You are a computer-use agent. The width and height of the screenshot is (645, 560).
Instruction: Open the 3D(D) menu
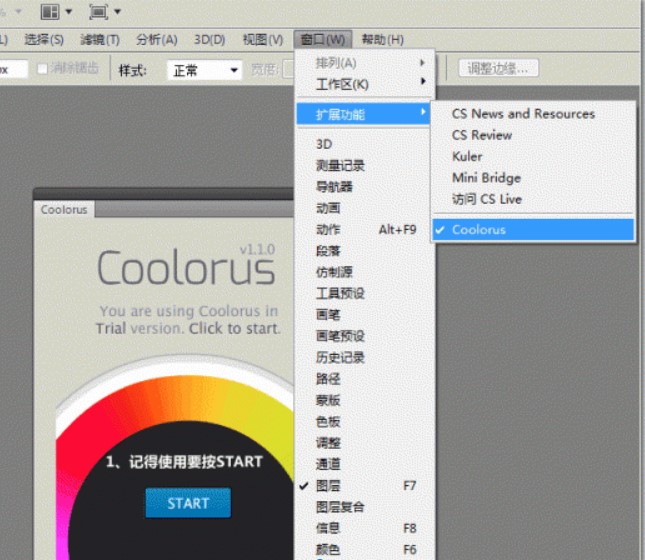point(209,40)
